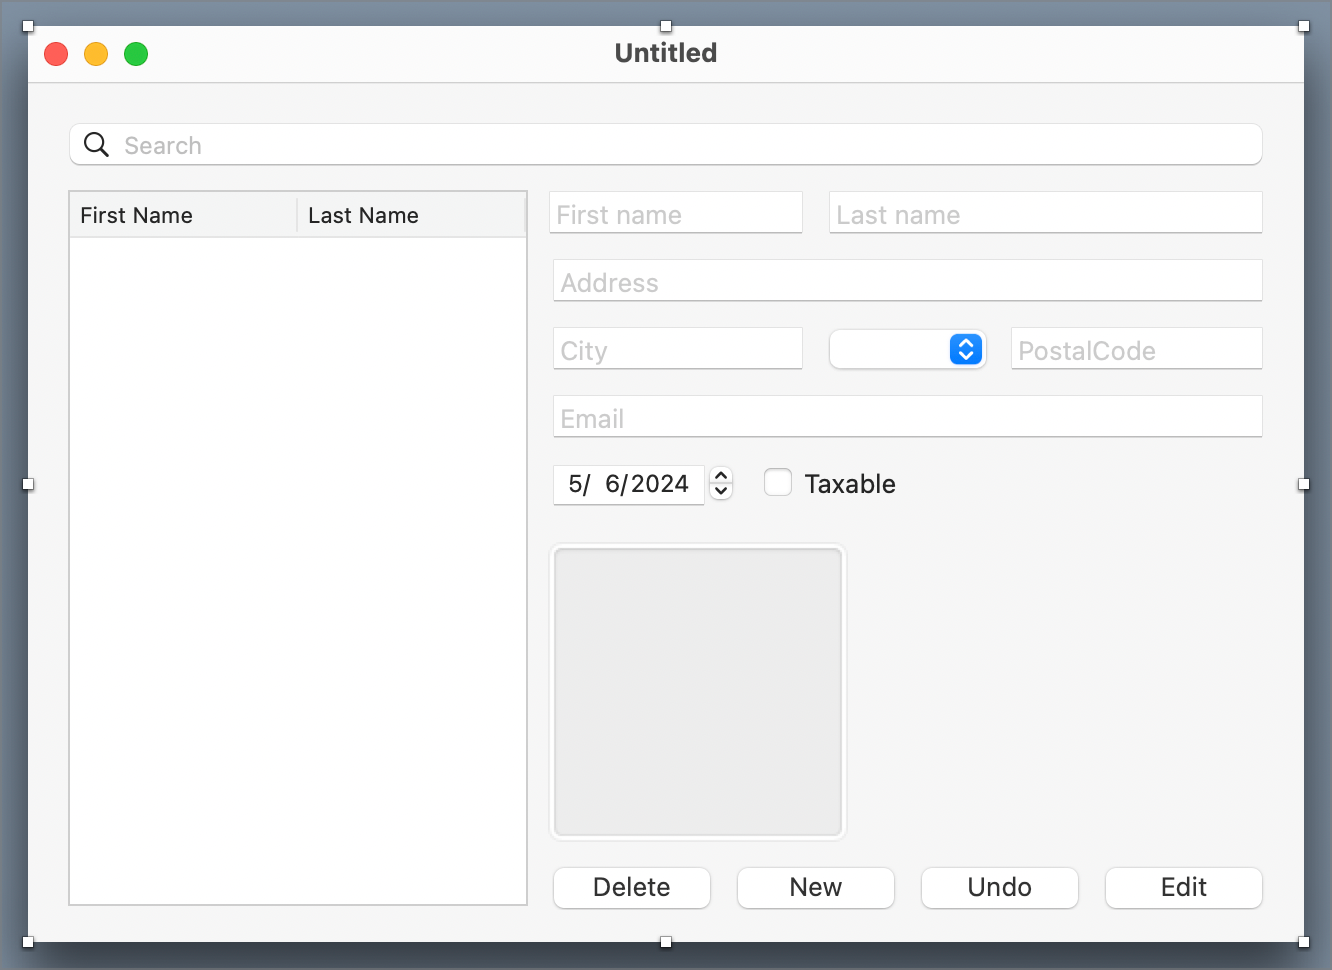The height and width of the screenshot is (970, 1332).
Task: Click inside the Search field
Action: point(680,145)
